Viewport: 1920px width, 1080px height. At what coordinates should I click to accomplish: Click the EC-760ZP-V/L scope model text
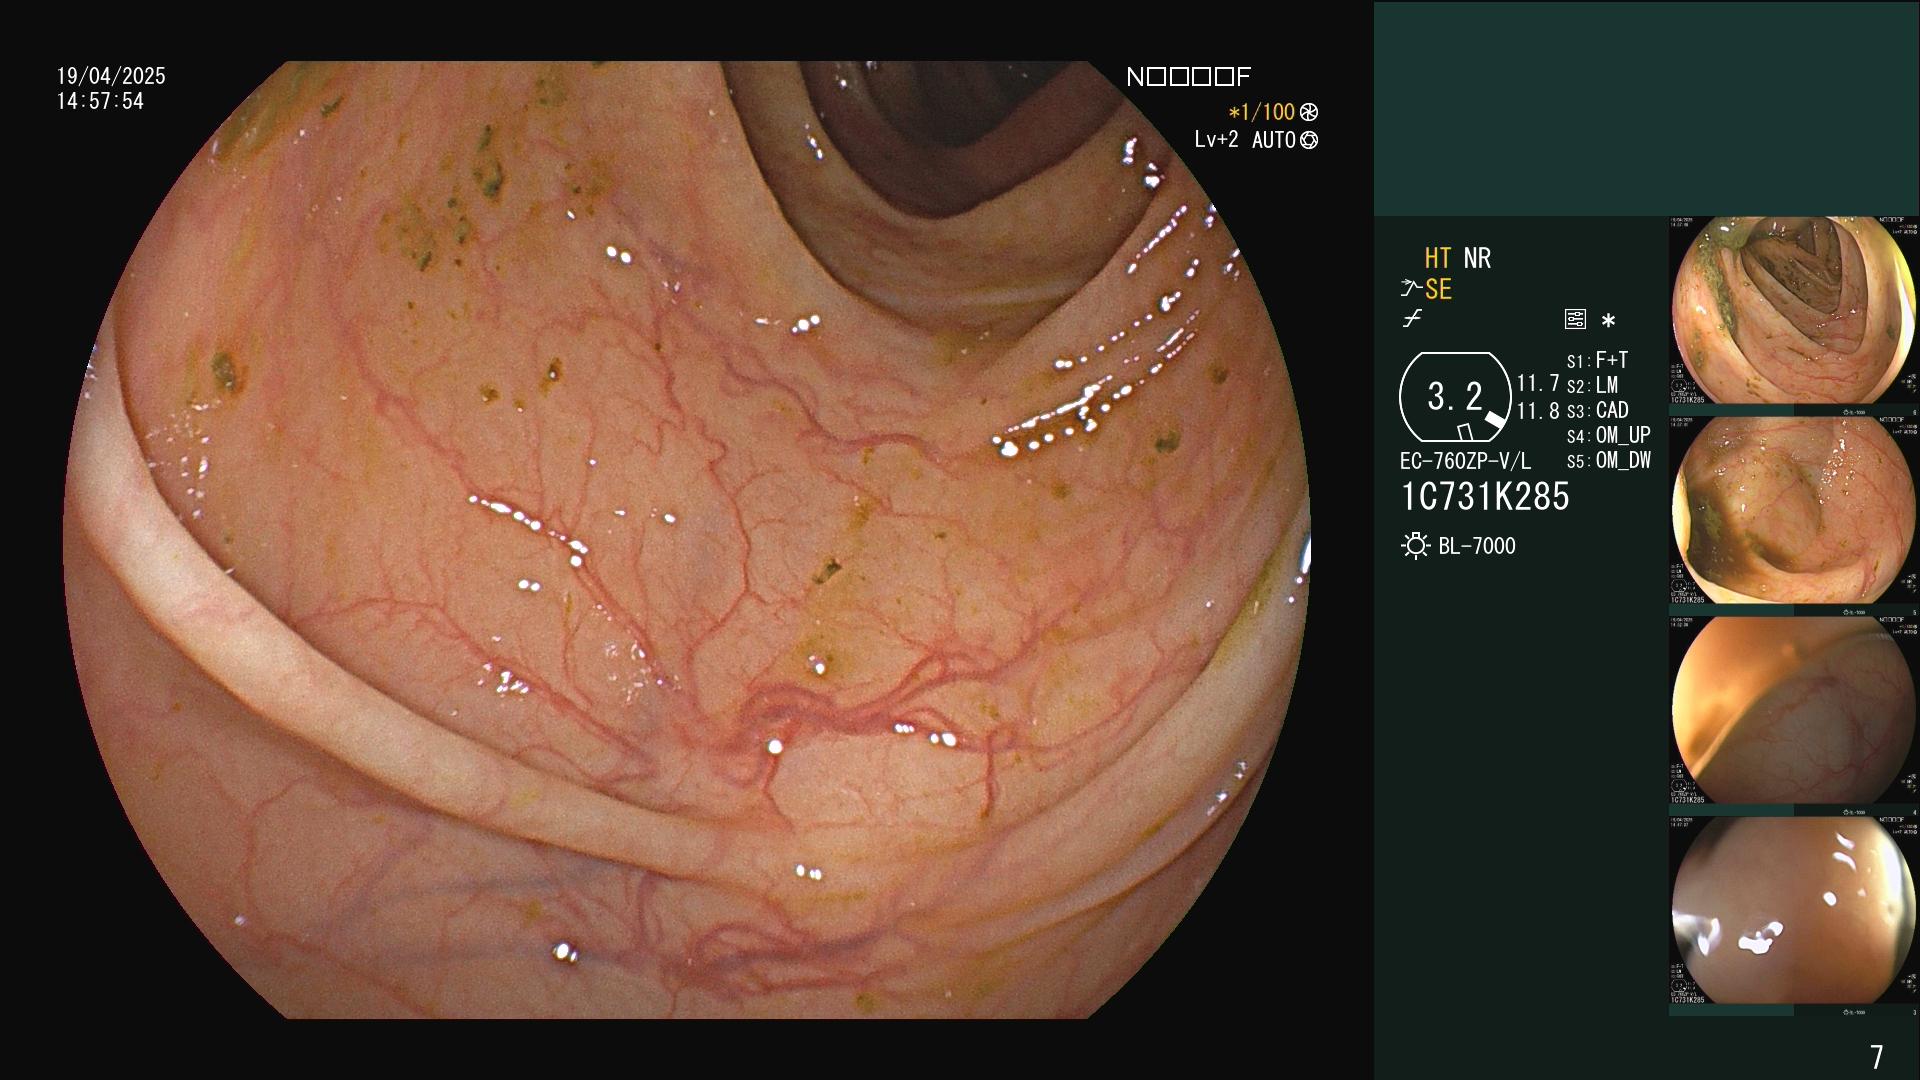click(1465, 461)
